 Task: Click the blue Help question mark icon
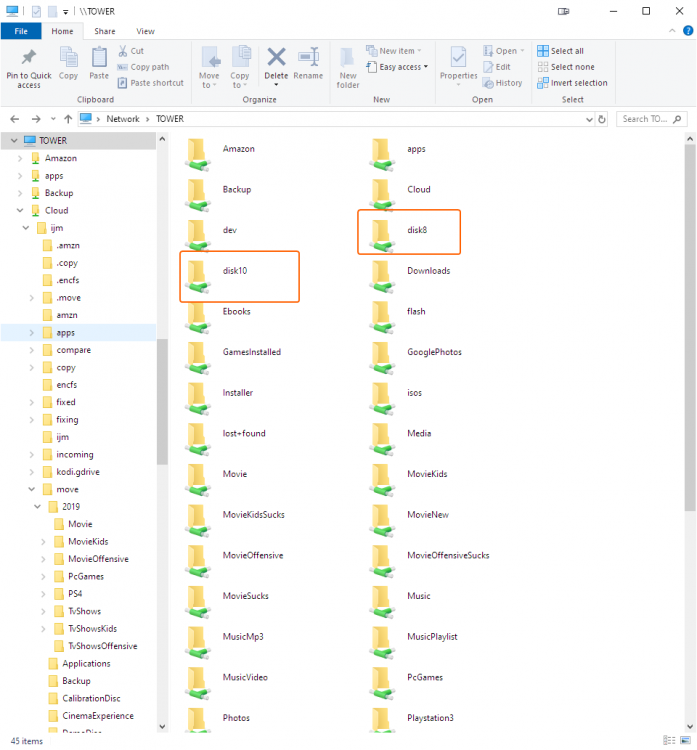(x=688, y=31)
